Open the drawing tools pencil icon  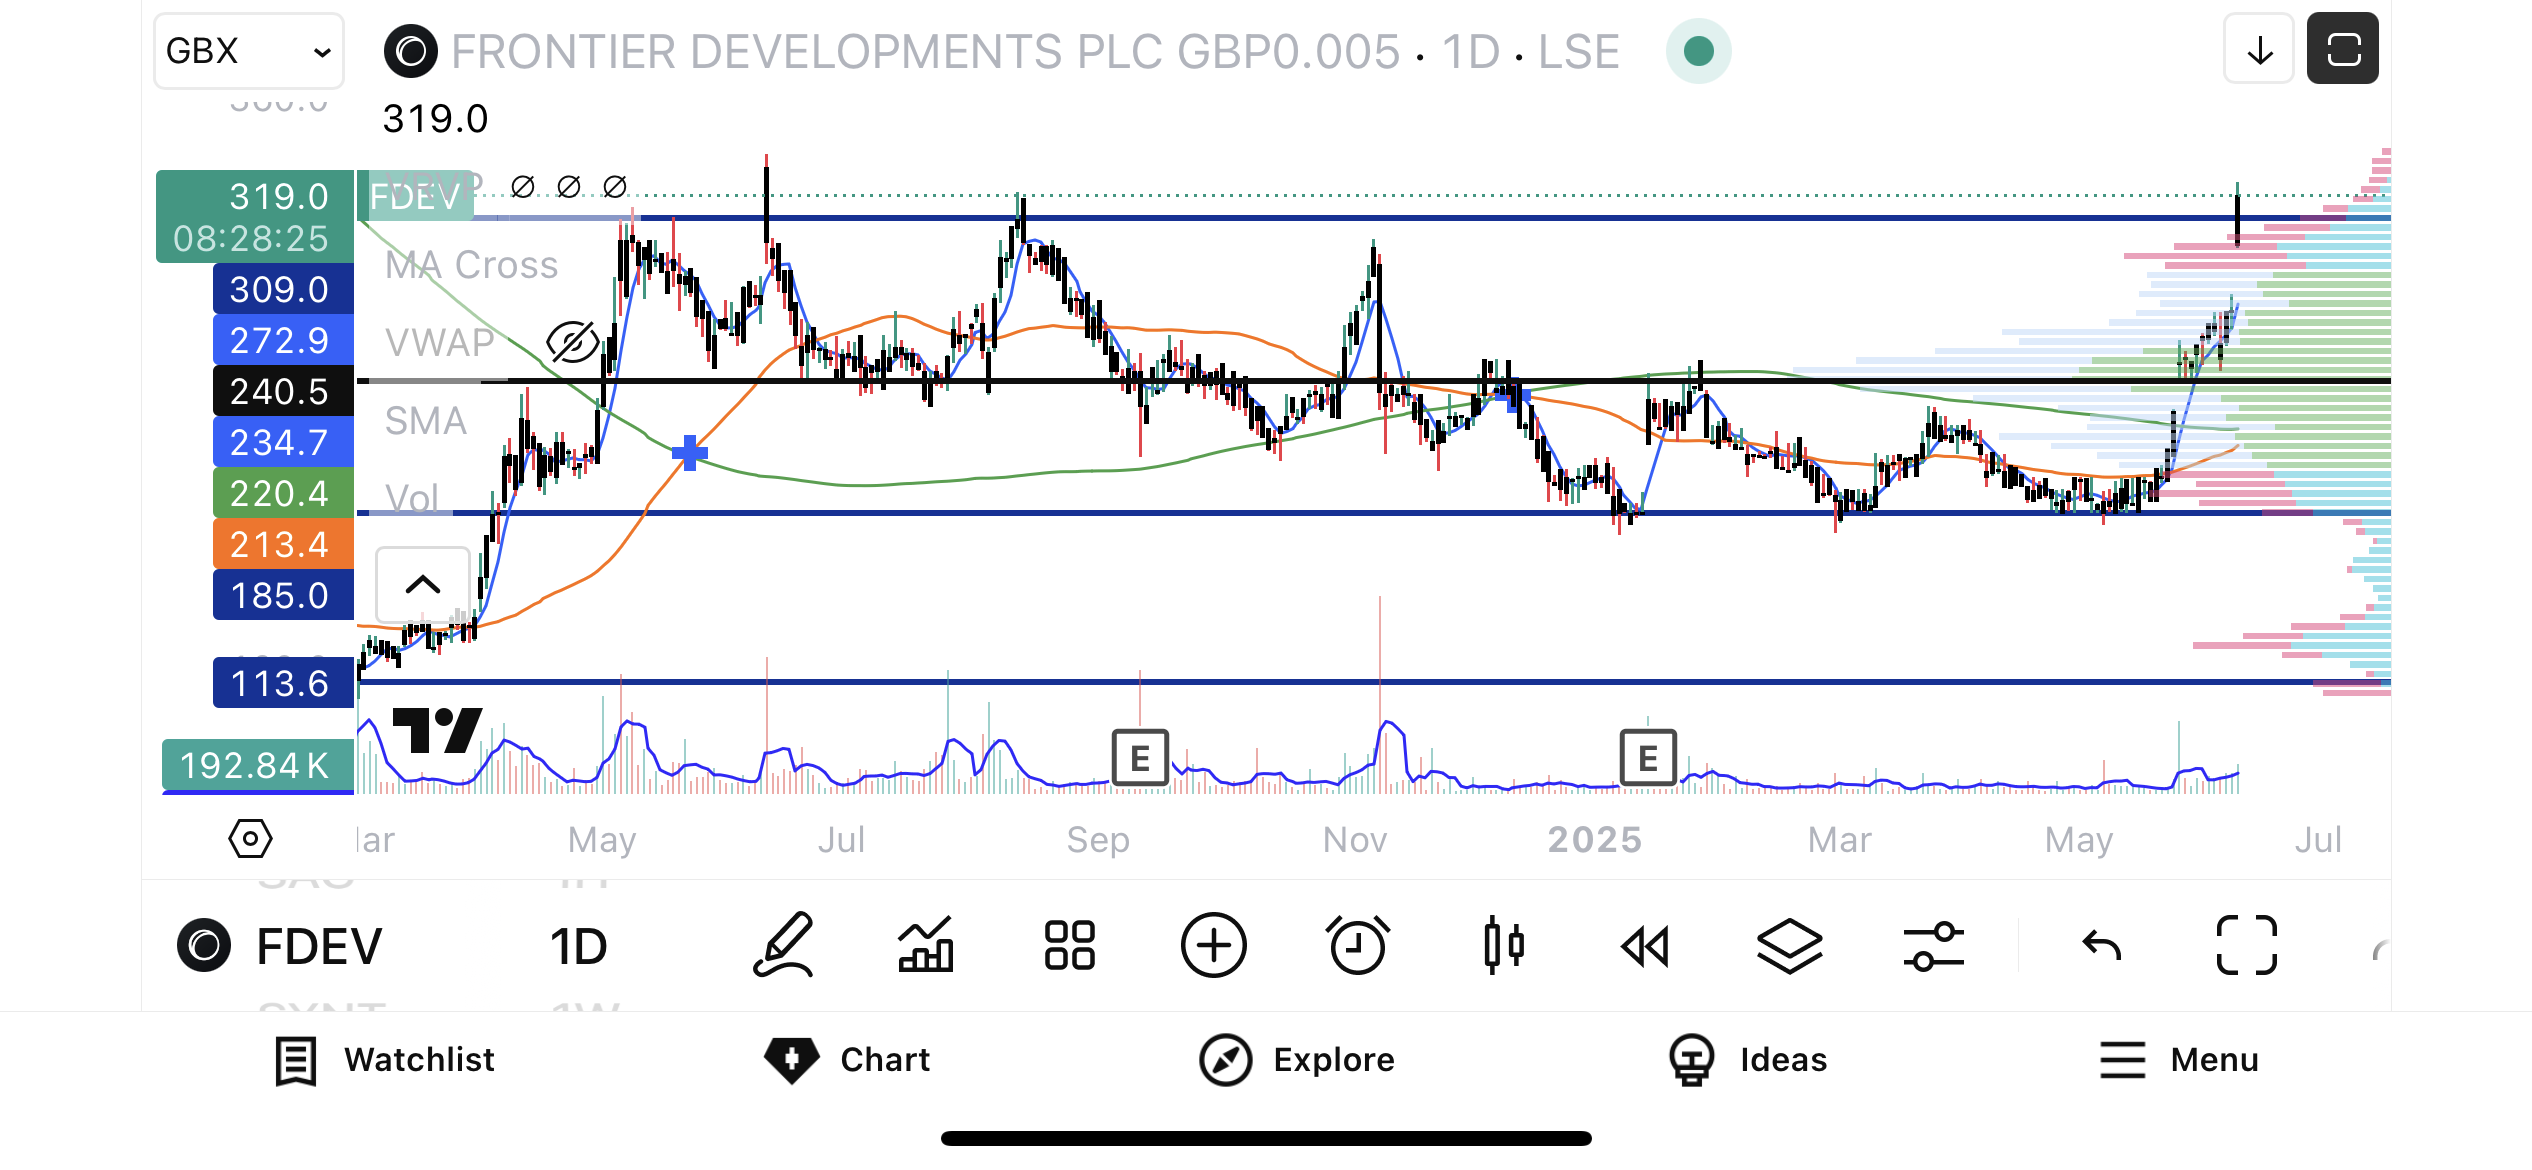(783, 945)
